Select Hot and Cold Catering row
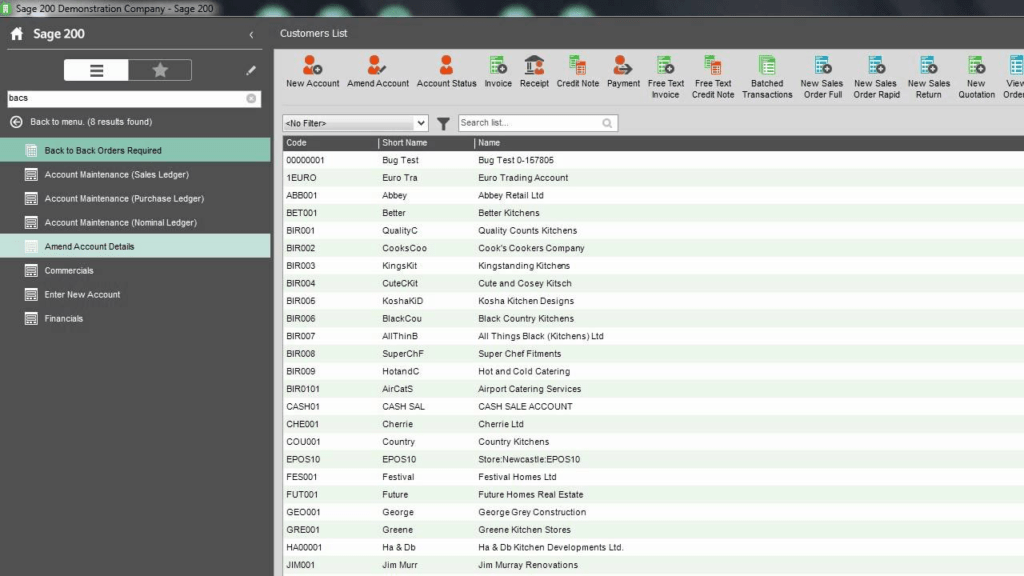The height and width of the screenshot is (576, 1024). coord(653,372)
